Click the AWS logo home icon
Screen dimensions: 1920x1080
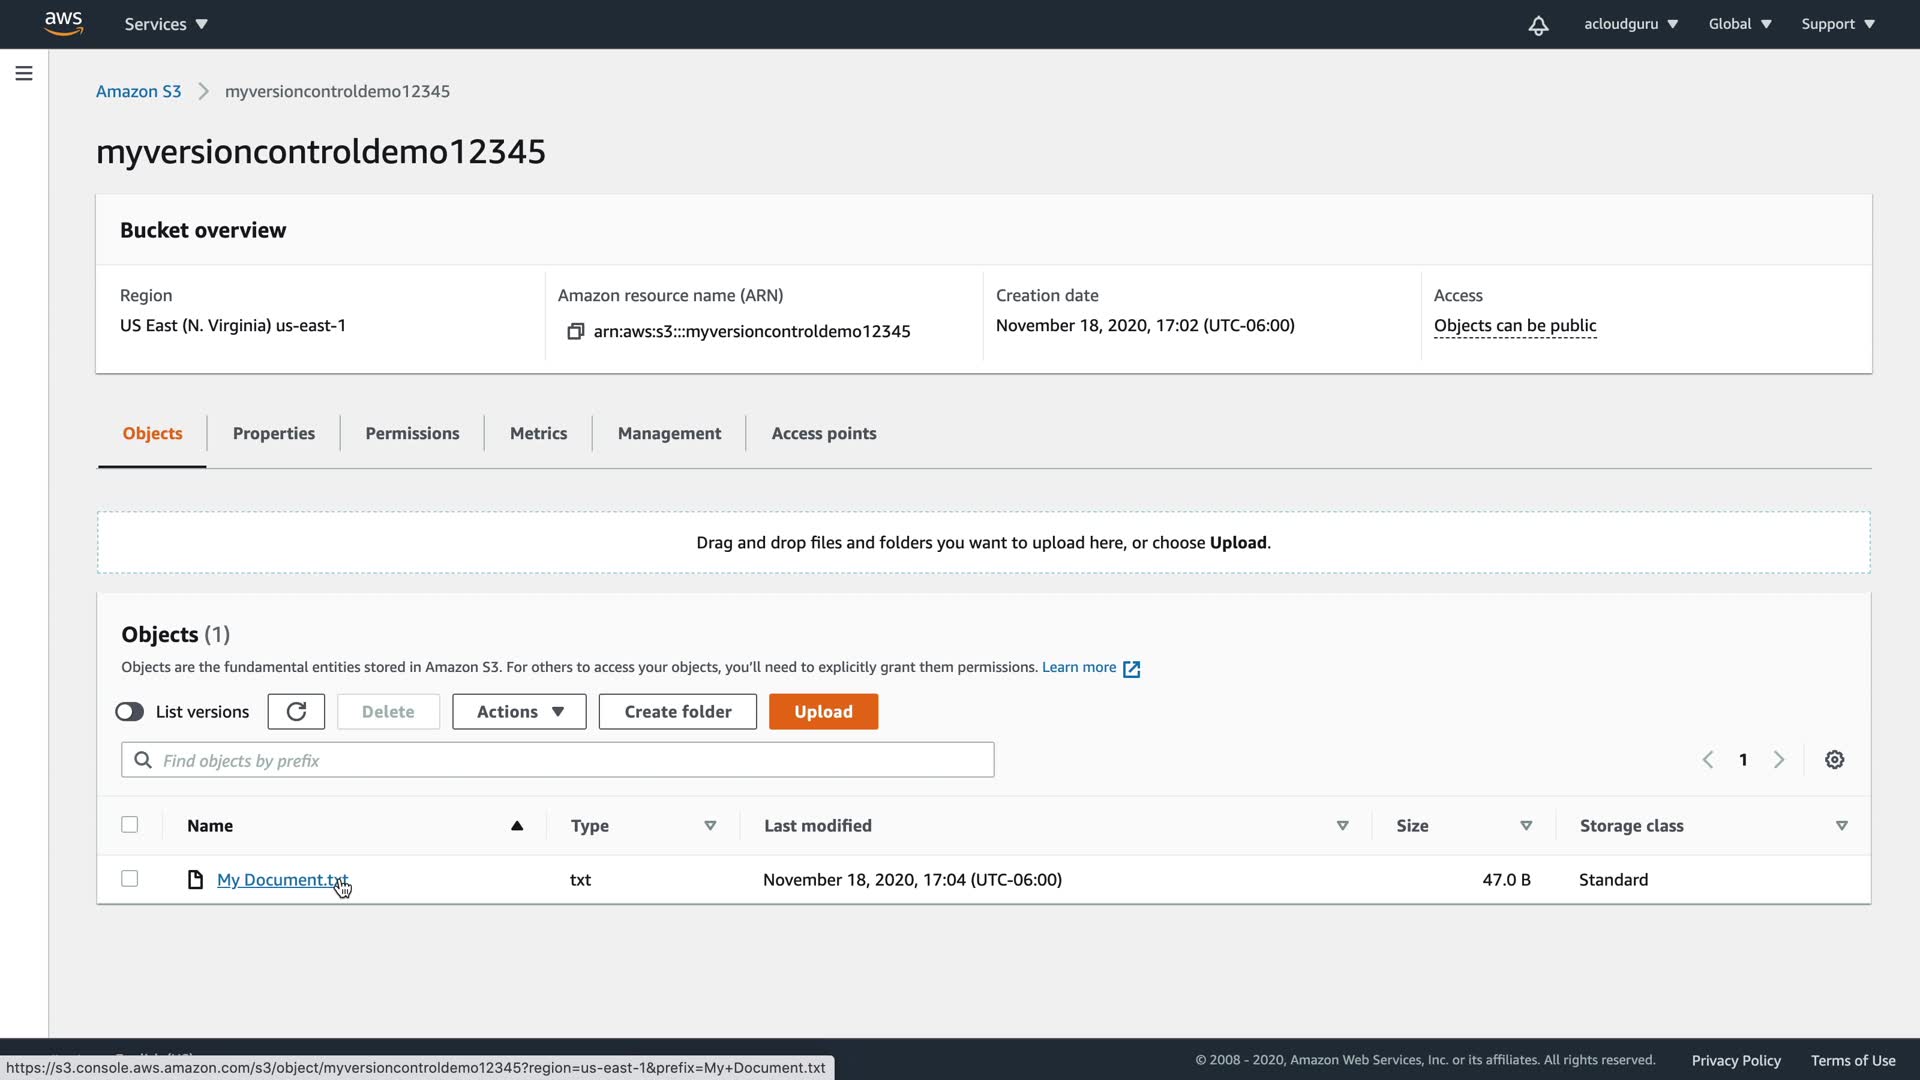click(63, 23)
